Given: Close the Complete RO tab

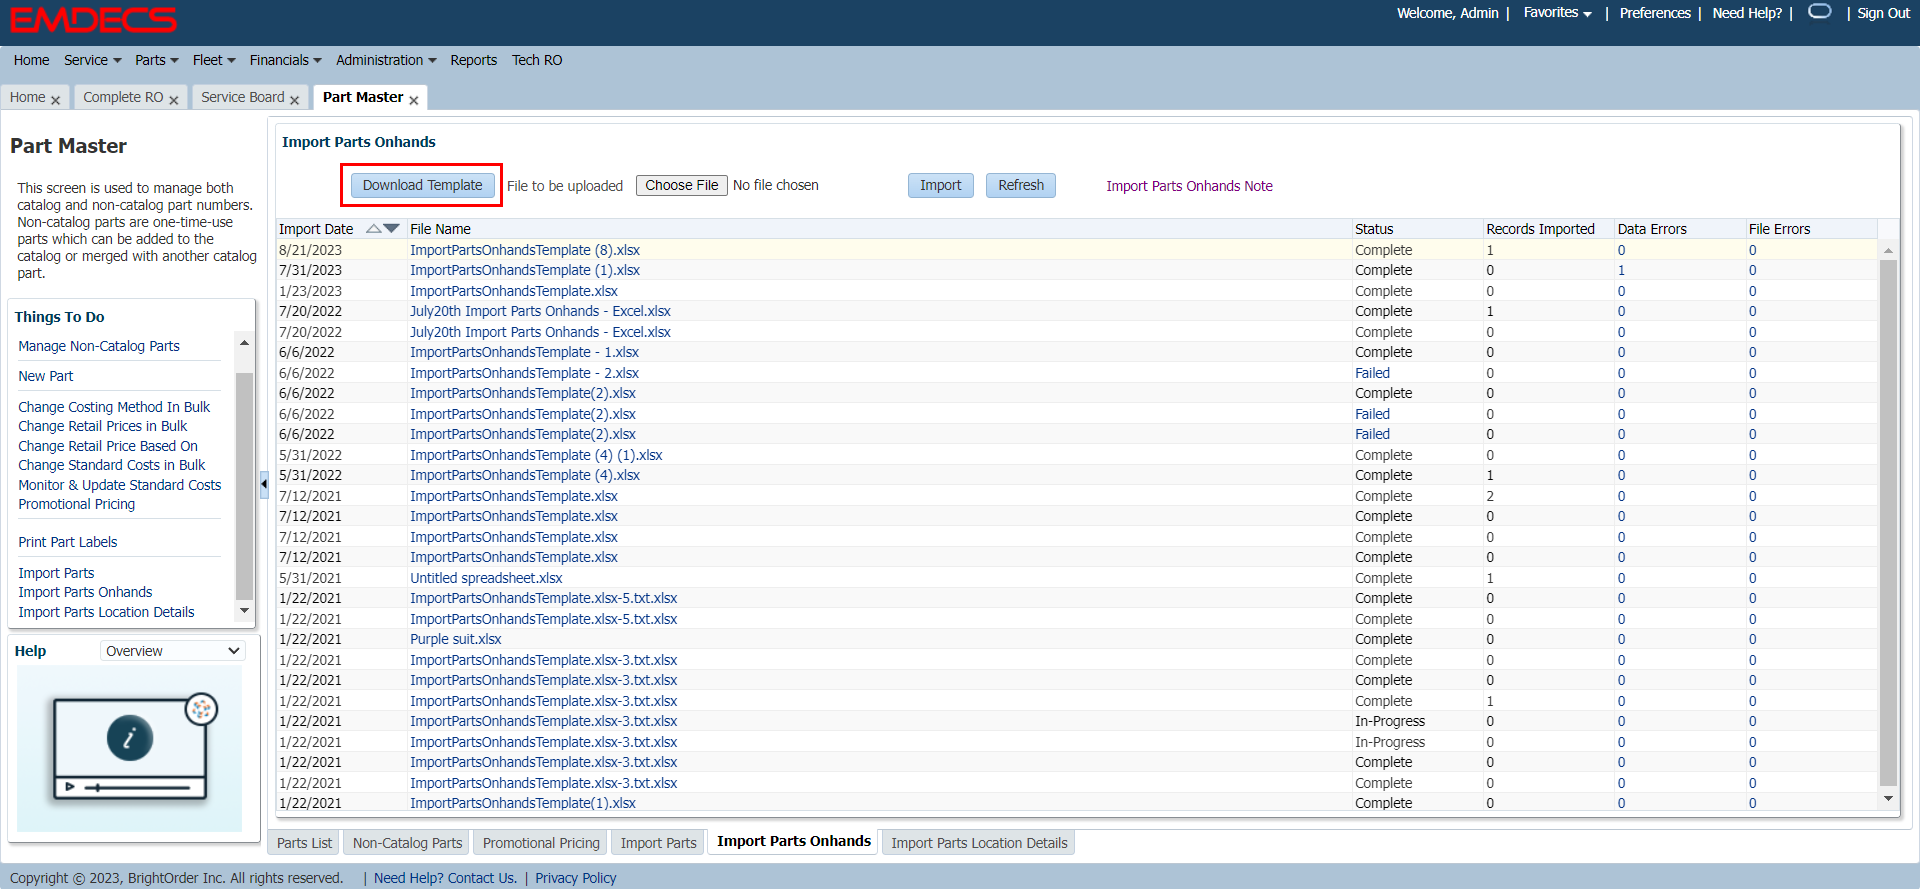Looking at the screenshot, I should click(x=173, y=100).
